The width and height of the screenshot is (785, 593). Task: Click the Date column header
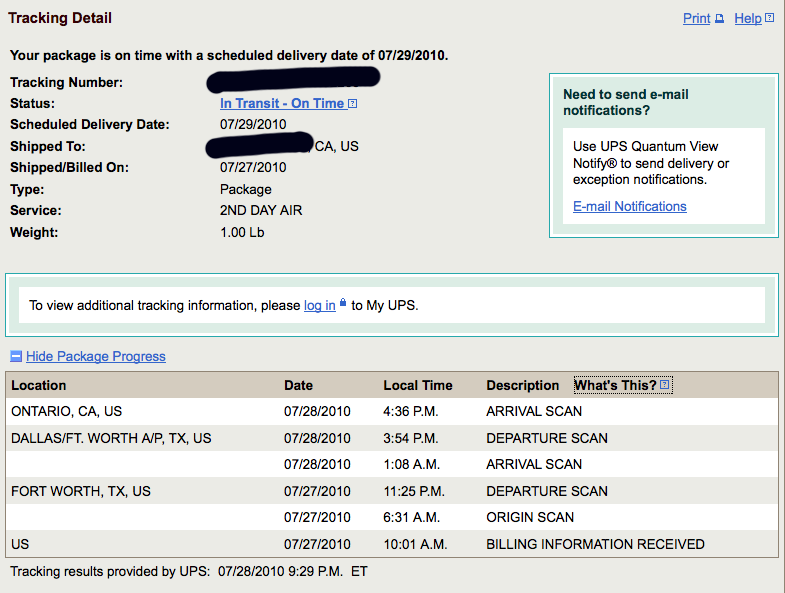tap(298, 385)
